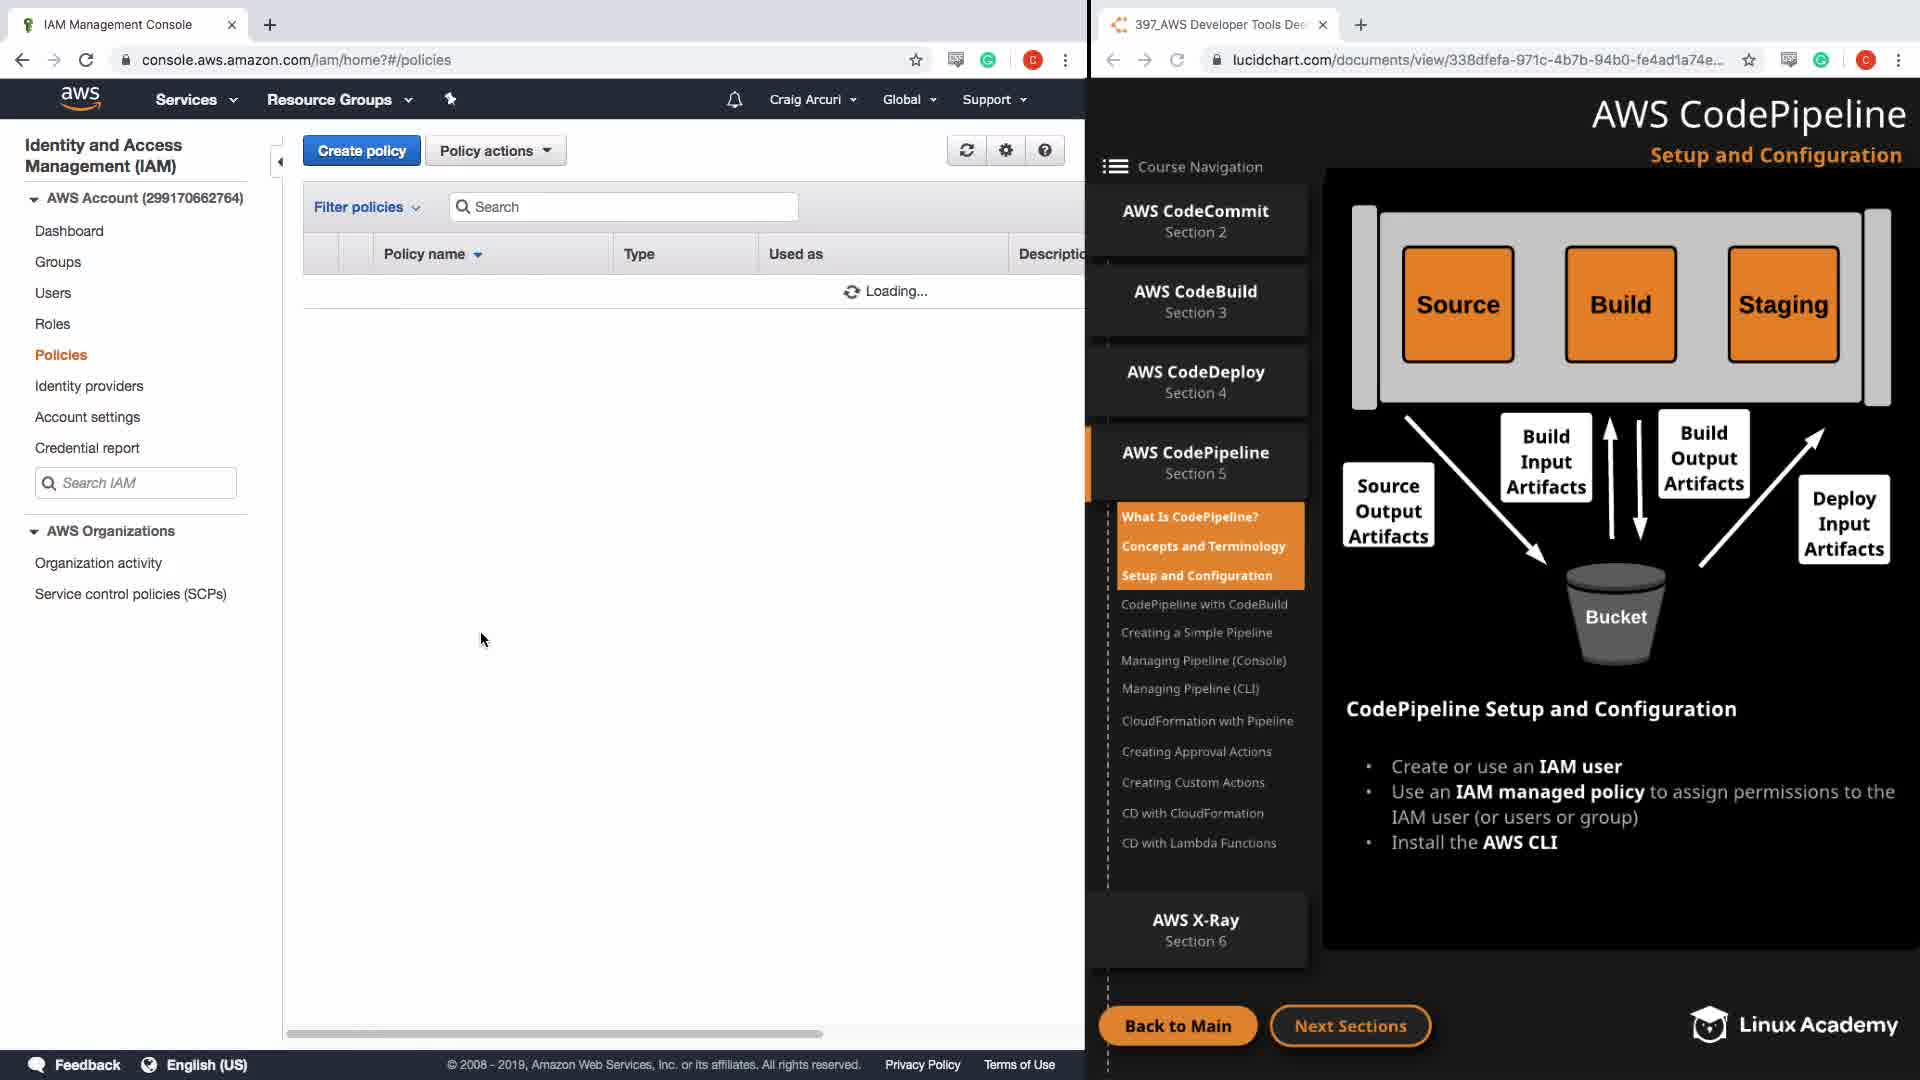Image resolution: width=1920 pixels, height=1080 pixels.
Task: Collapse the IAM sidebar with arrow handle
Action: pyautogui.click(x=279, y=161)
